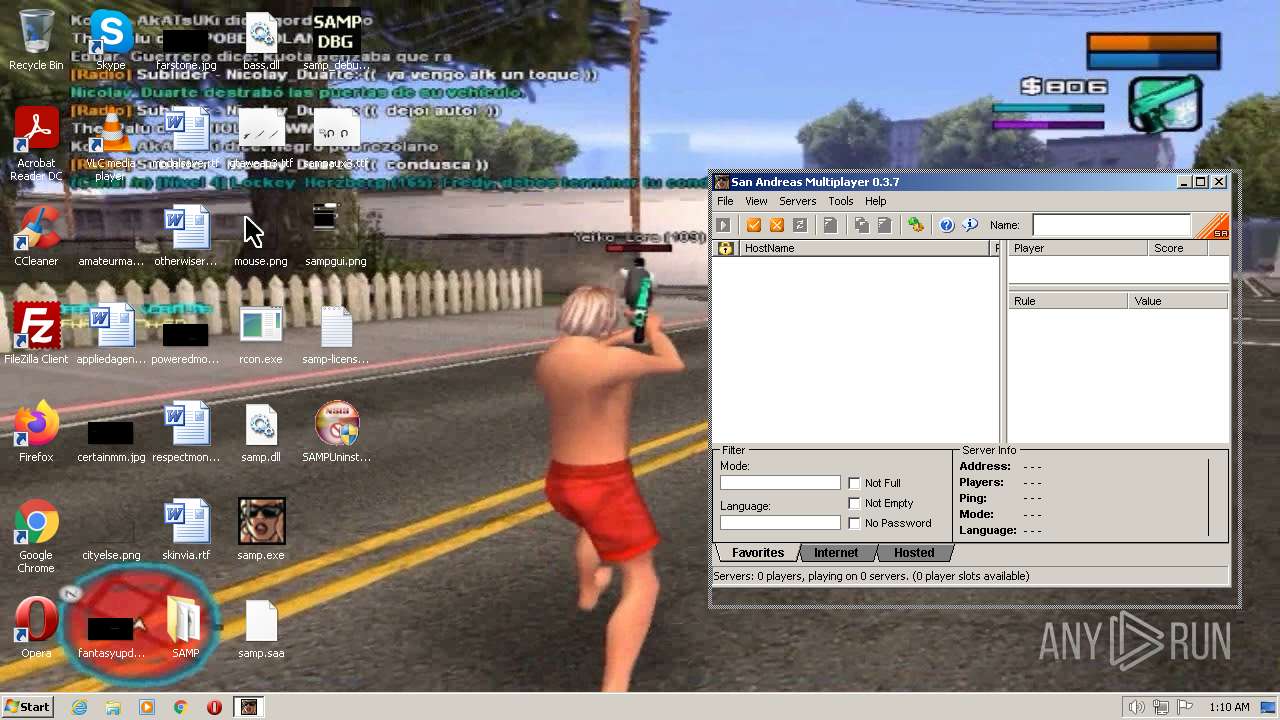
Task: Open the View menu
Action: pos(756,201)
